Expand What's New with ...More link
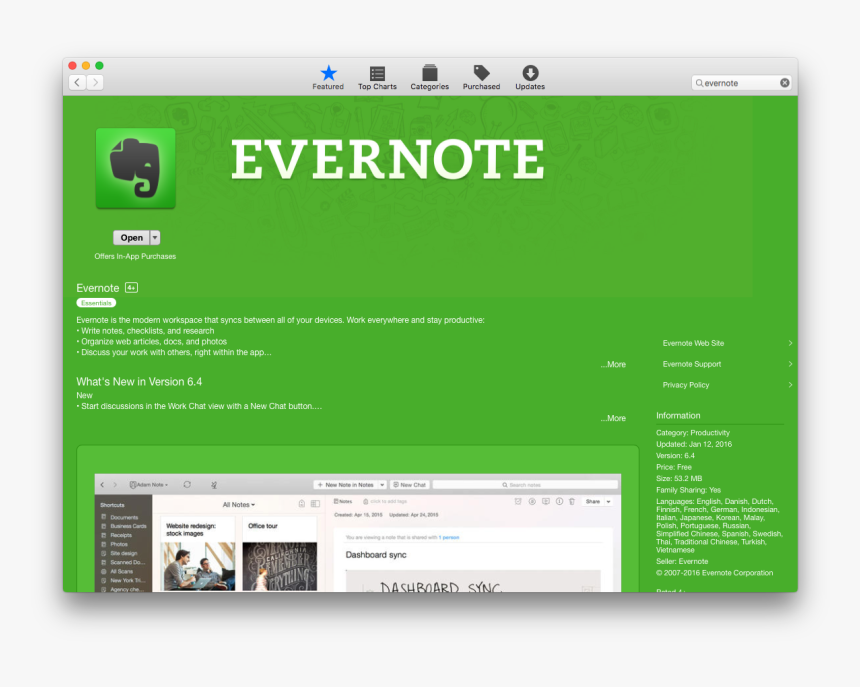The image size is (860, 687). pyautogui.click(x=613, y=418)
